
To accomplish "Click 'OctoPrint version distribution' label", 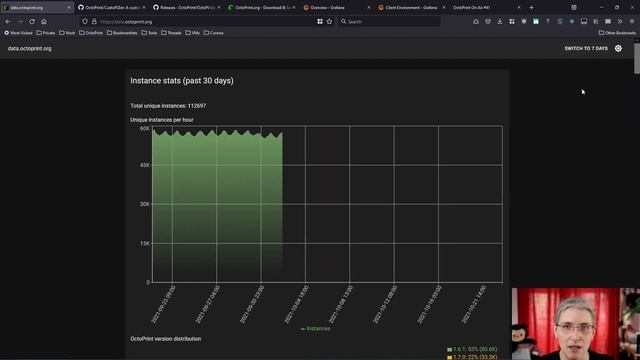I will [166, 339].
